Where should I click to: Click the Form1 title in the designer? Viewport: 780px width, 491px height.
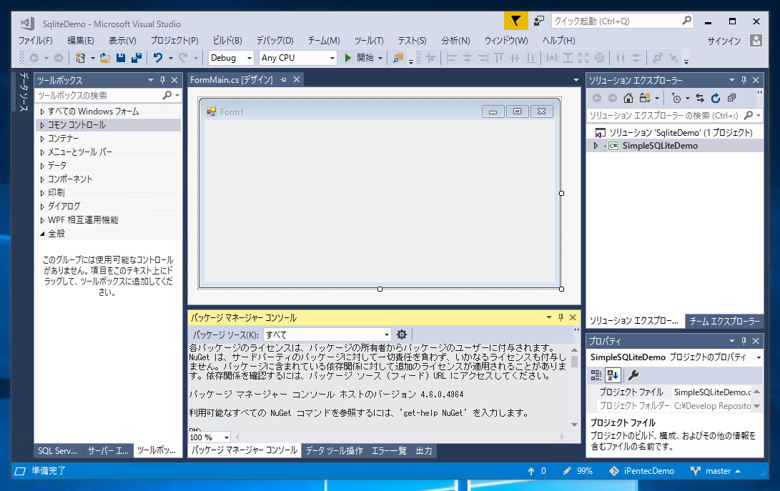tap(232, 112)
